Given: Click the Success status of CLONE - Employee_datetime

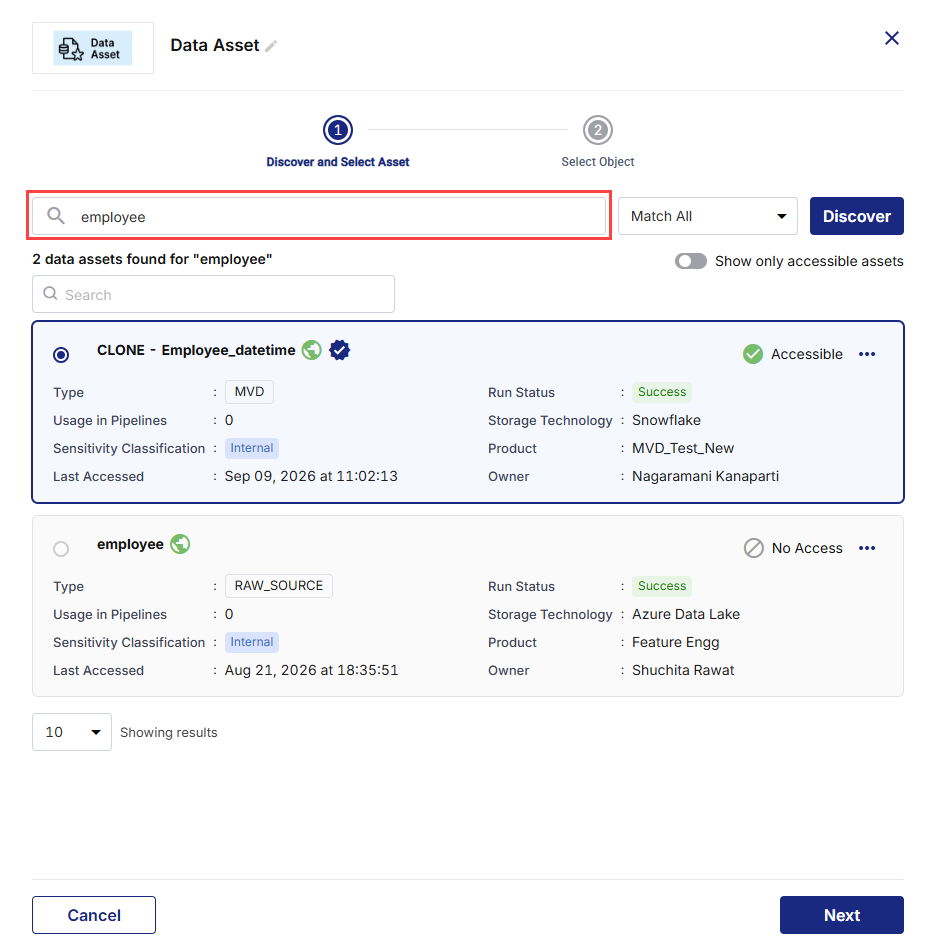Looking at the screenshot, I should click(662, 392).
